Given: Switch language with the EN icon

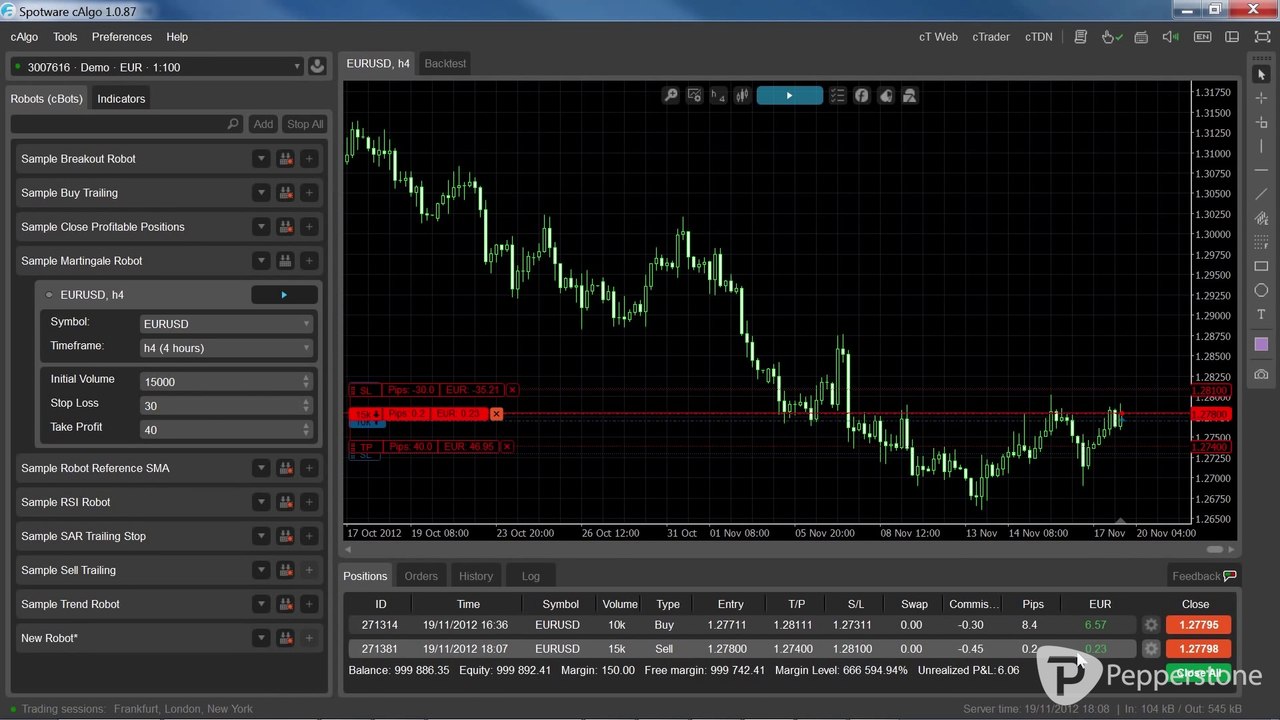Looking at the screenshot, I should click(x=1202, y=37).
